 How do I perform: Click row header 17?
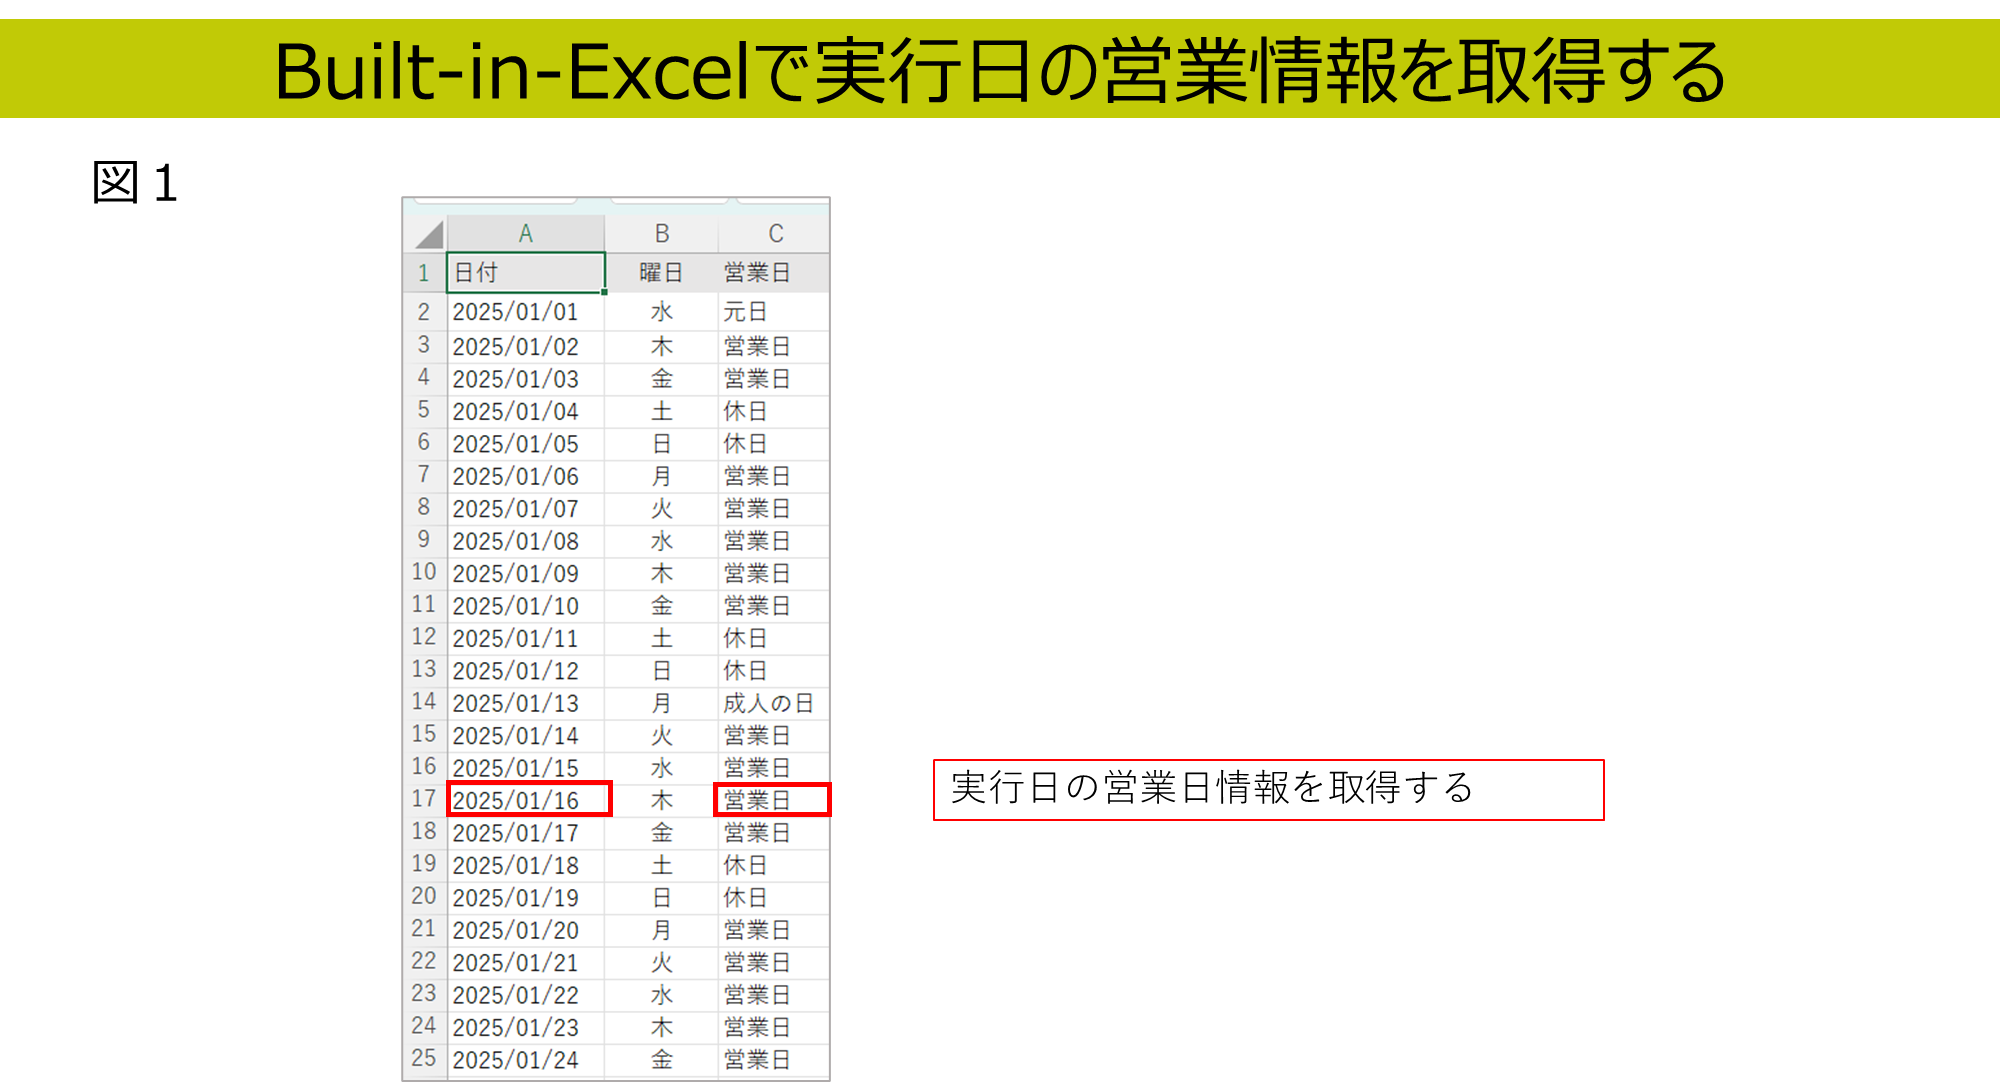pos(424,799)
